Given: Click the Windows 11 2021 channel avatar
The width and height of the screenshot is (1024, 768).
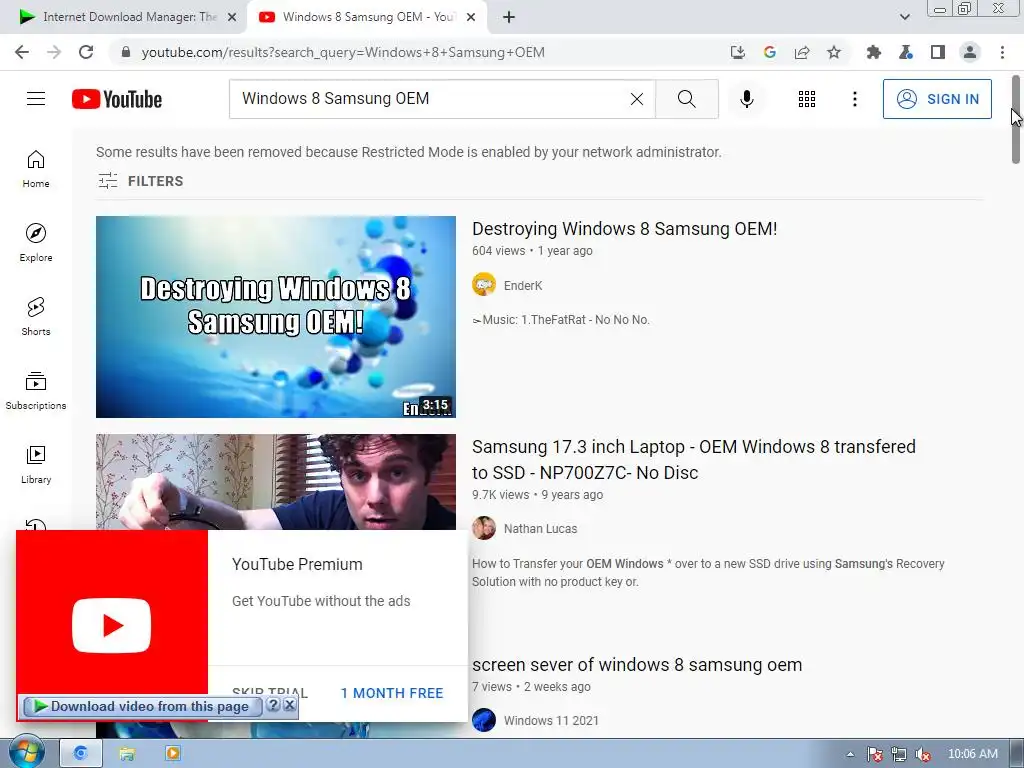Looking at the screenshot, I should pyautogui.click(x=484, y=720).
